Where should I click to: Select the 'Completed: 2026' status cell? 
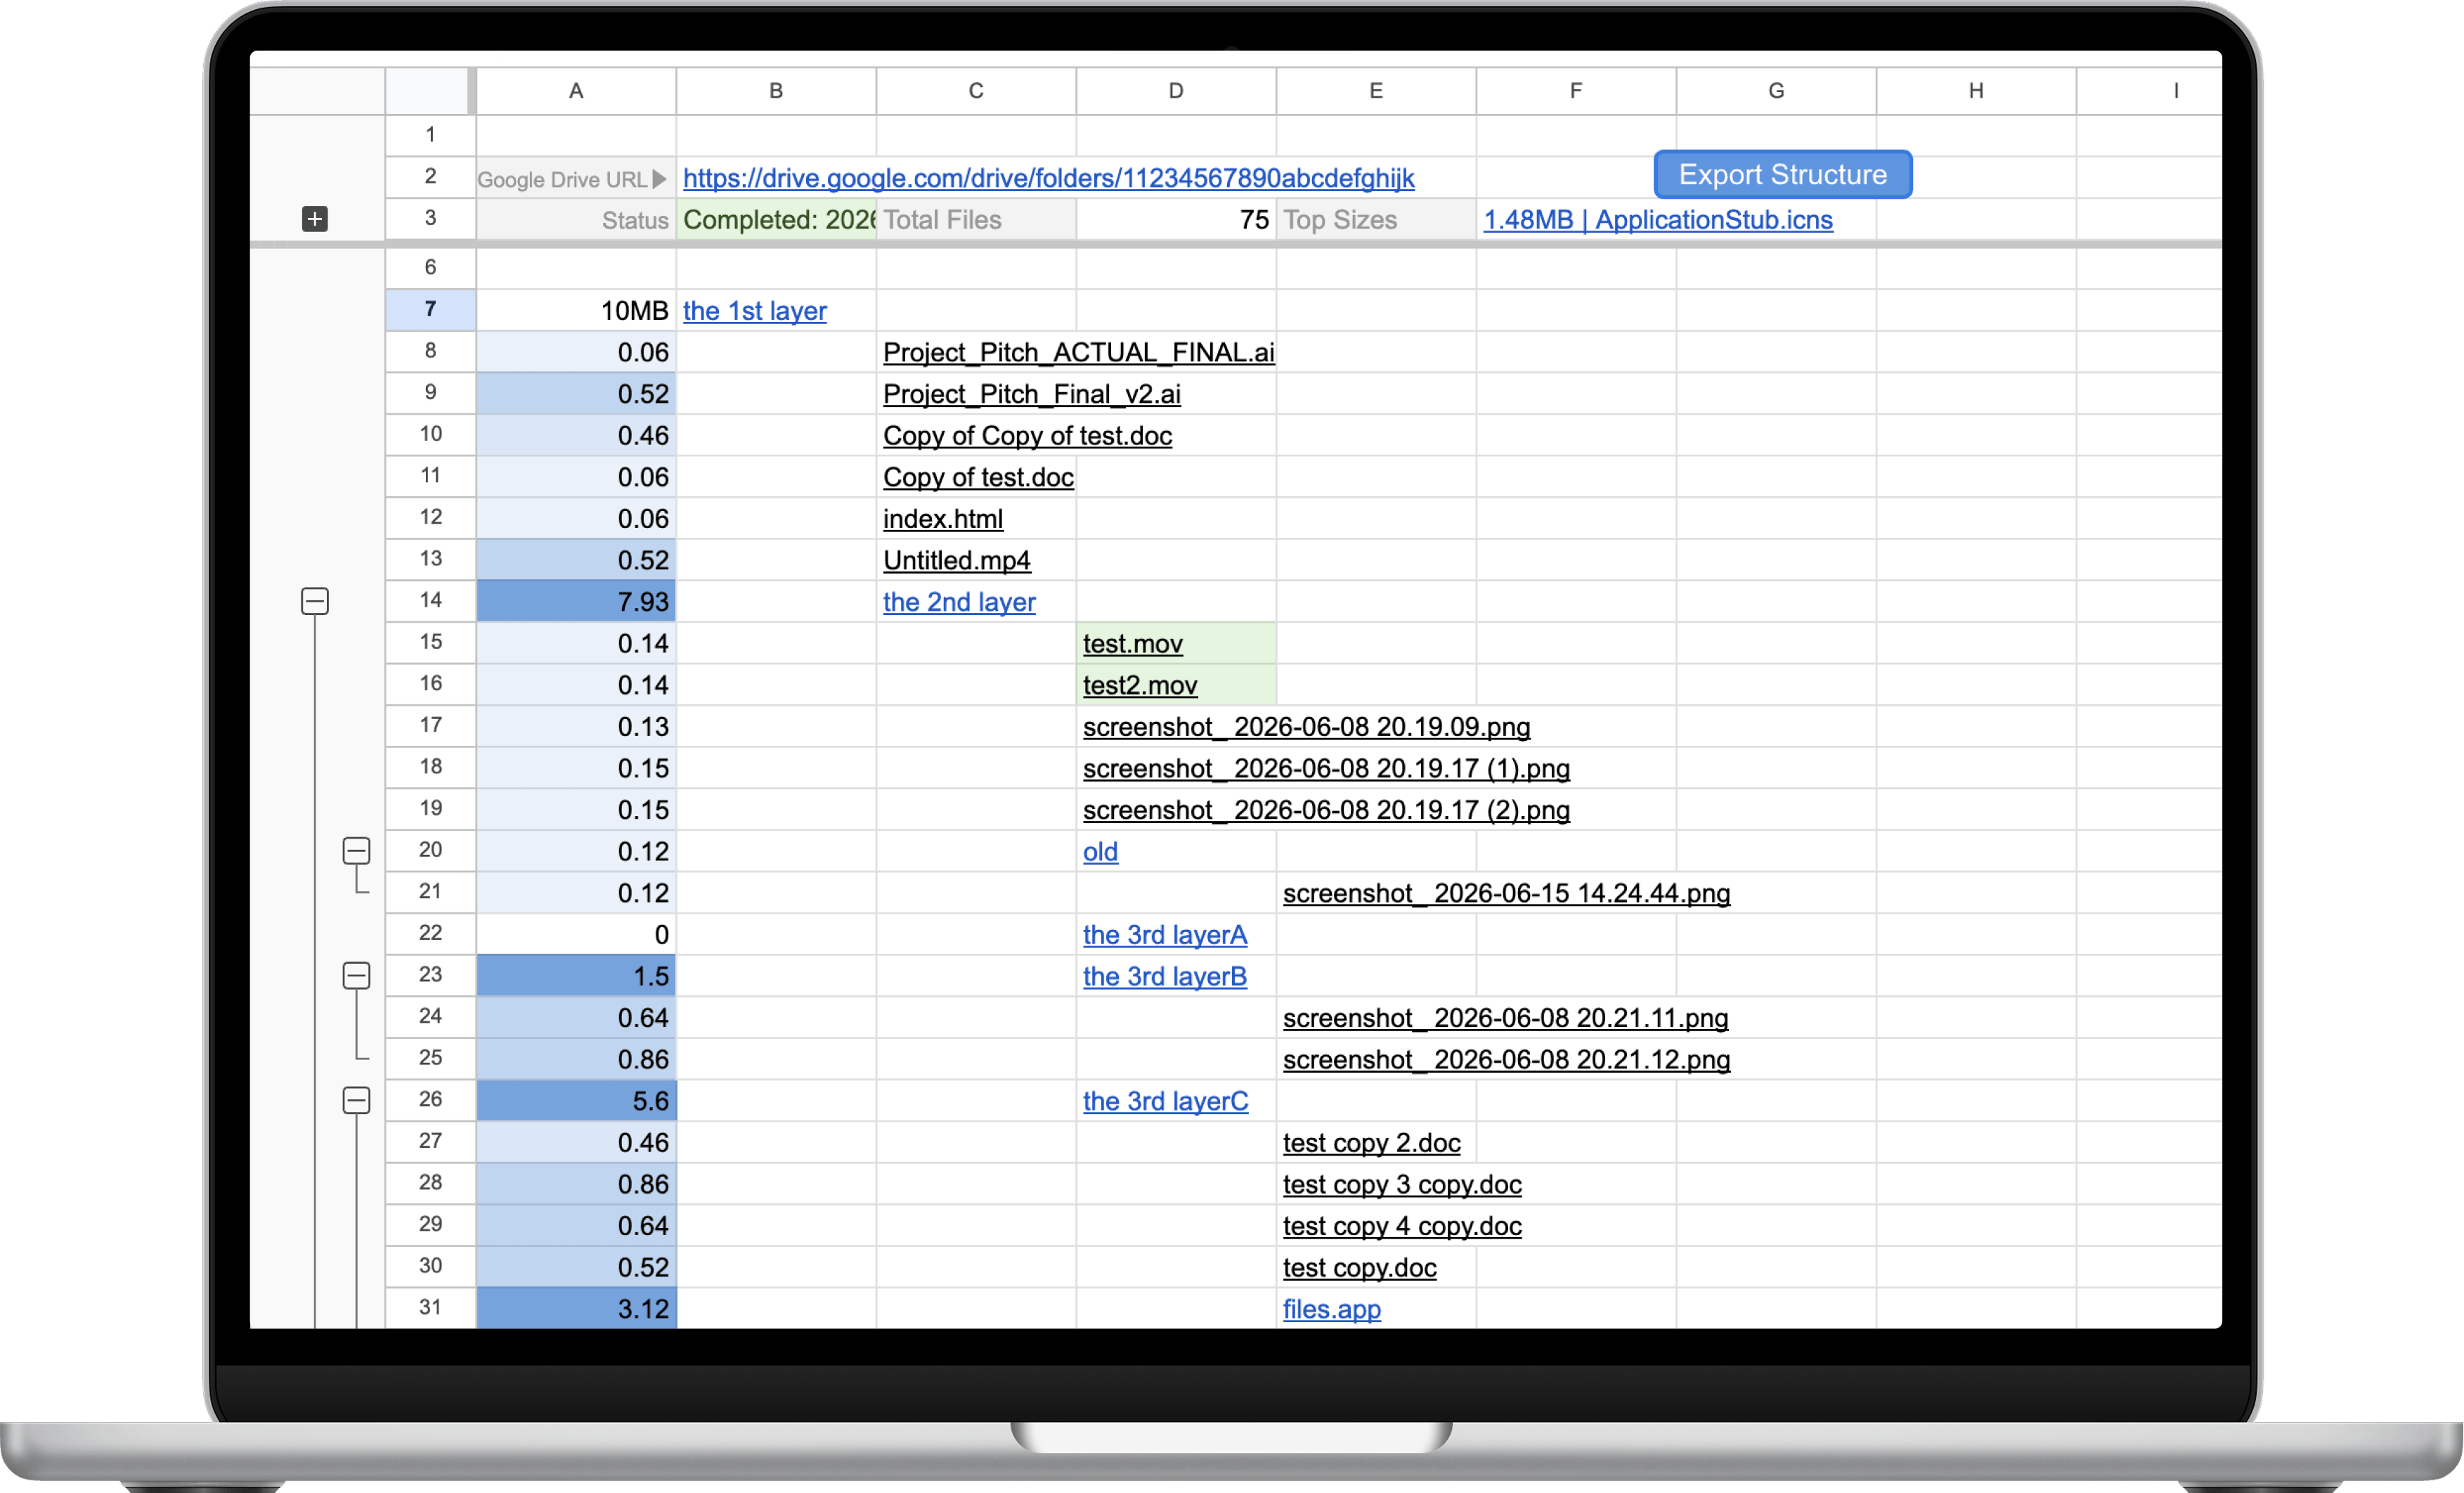[x=776, y=220]
